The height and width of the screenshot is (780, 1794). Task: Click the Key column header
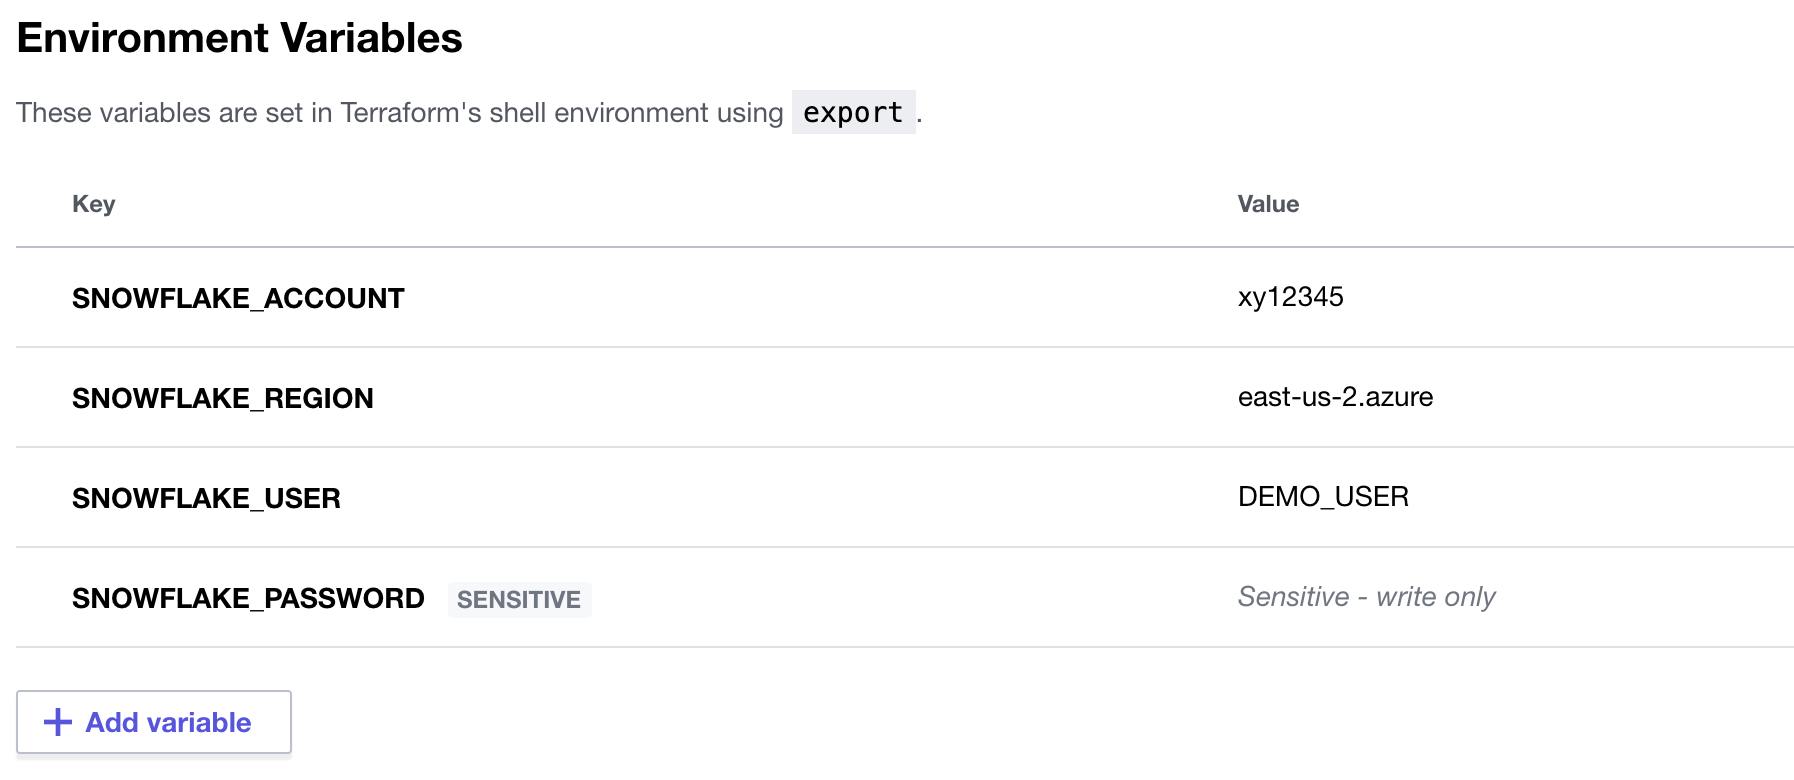94,204
